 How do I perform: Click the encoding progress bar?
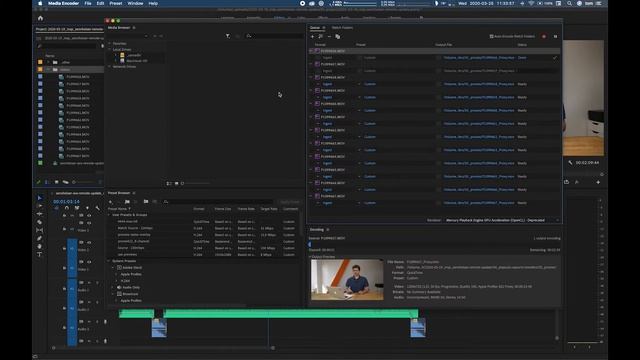coord(434,244)
